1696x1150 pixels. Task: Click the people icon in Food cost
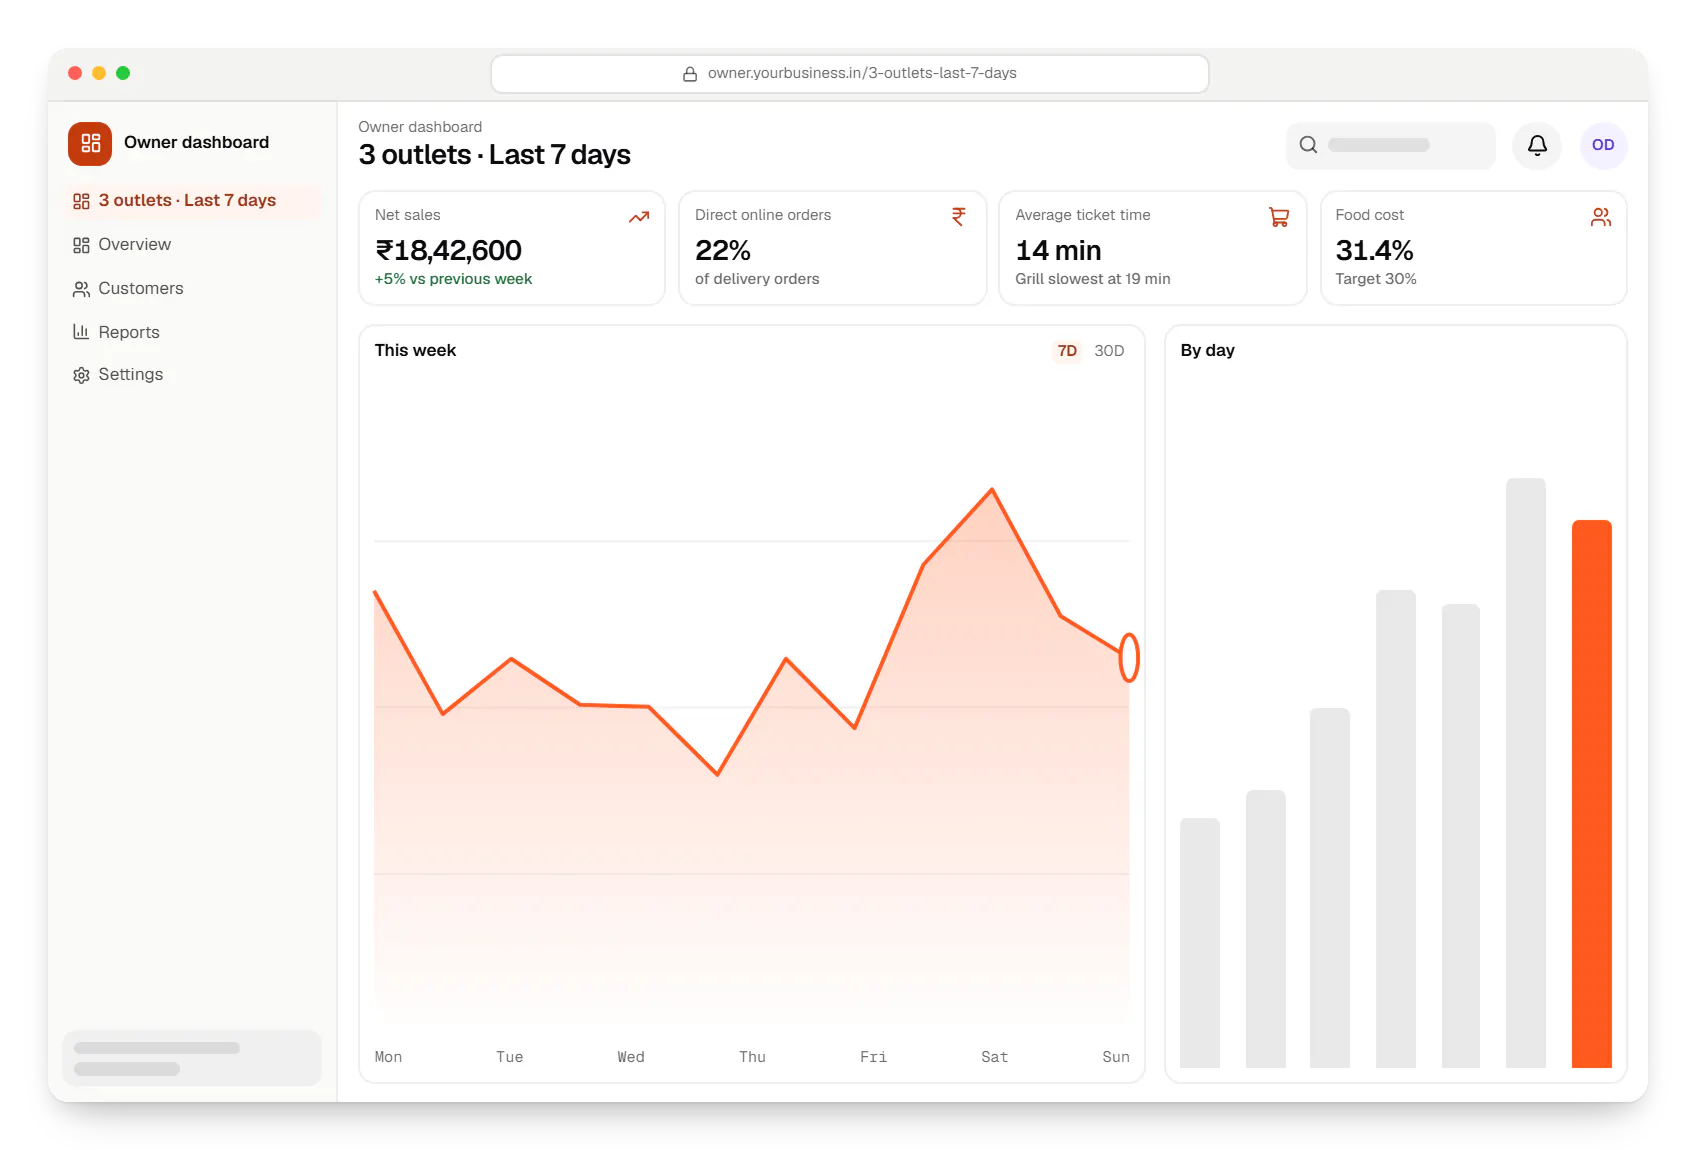[1601, 217]
